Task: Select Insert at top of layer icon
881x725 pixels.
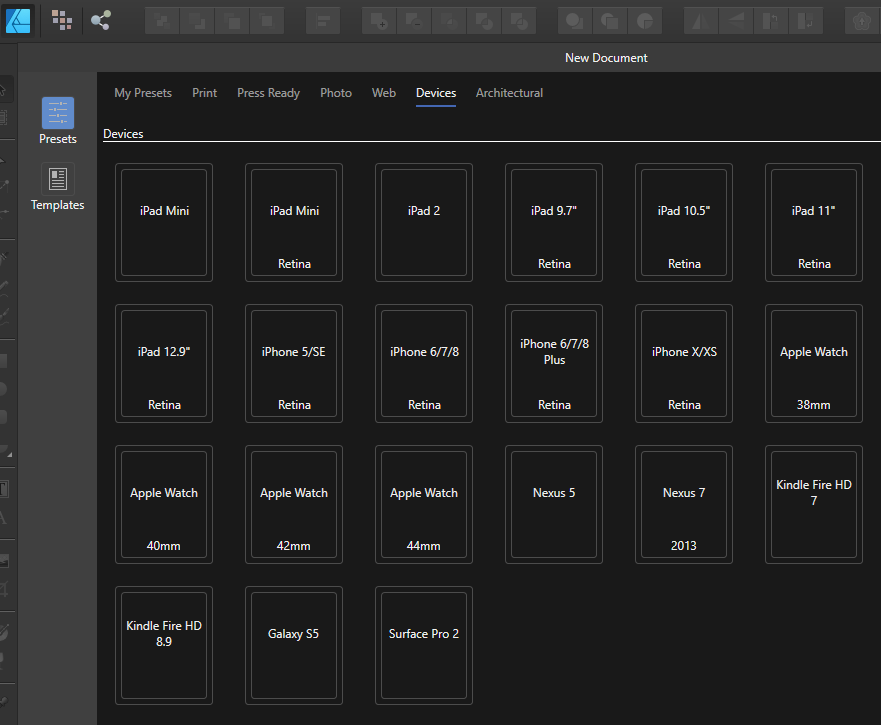Action: point(610,21)
